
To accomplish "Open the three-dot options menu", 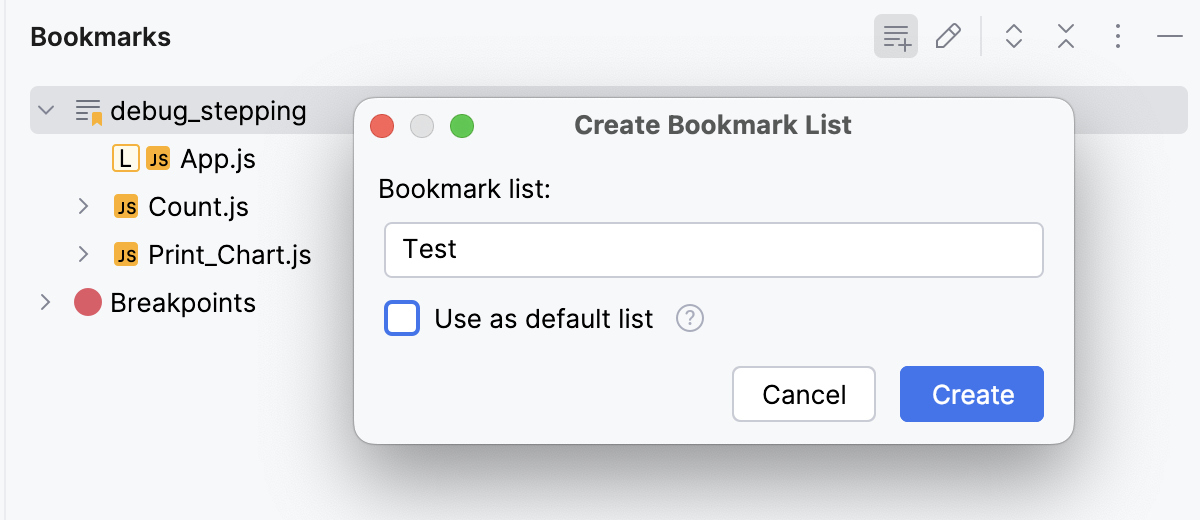I will [x=1118, y=37].
